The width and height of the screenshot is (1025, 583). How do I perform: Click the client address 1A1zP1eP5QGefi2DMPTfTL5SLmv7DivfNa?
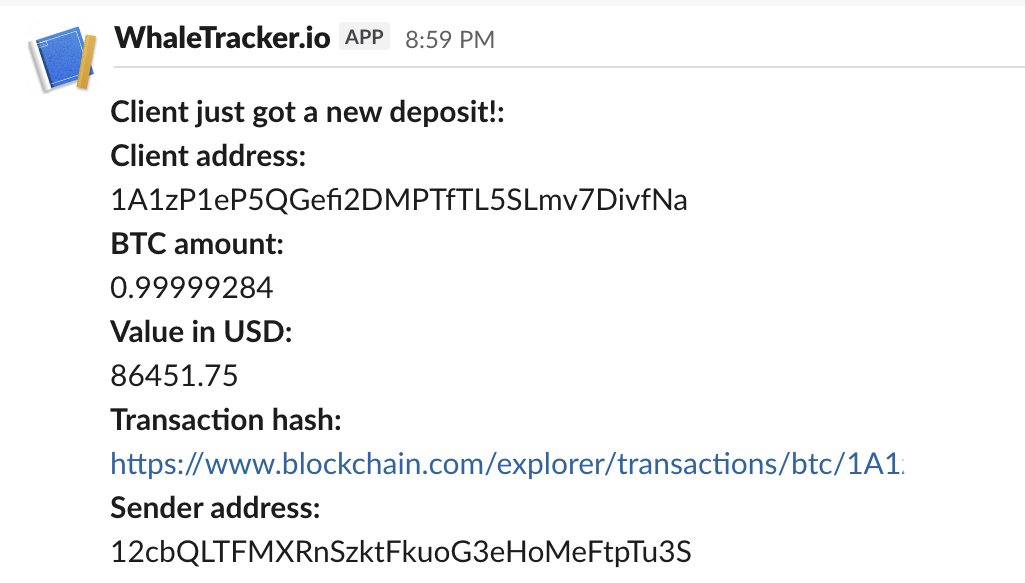click(399, 200)
